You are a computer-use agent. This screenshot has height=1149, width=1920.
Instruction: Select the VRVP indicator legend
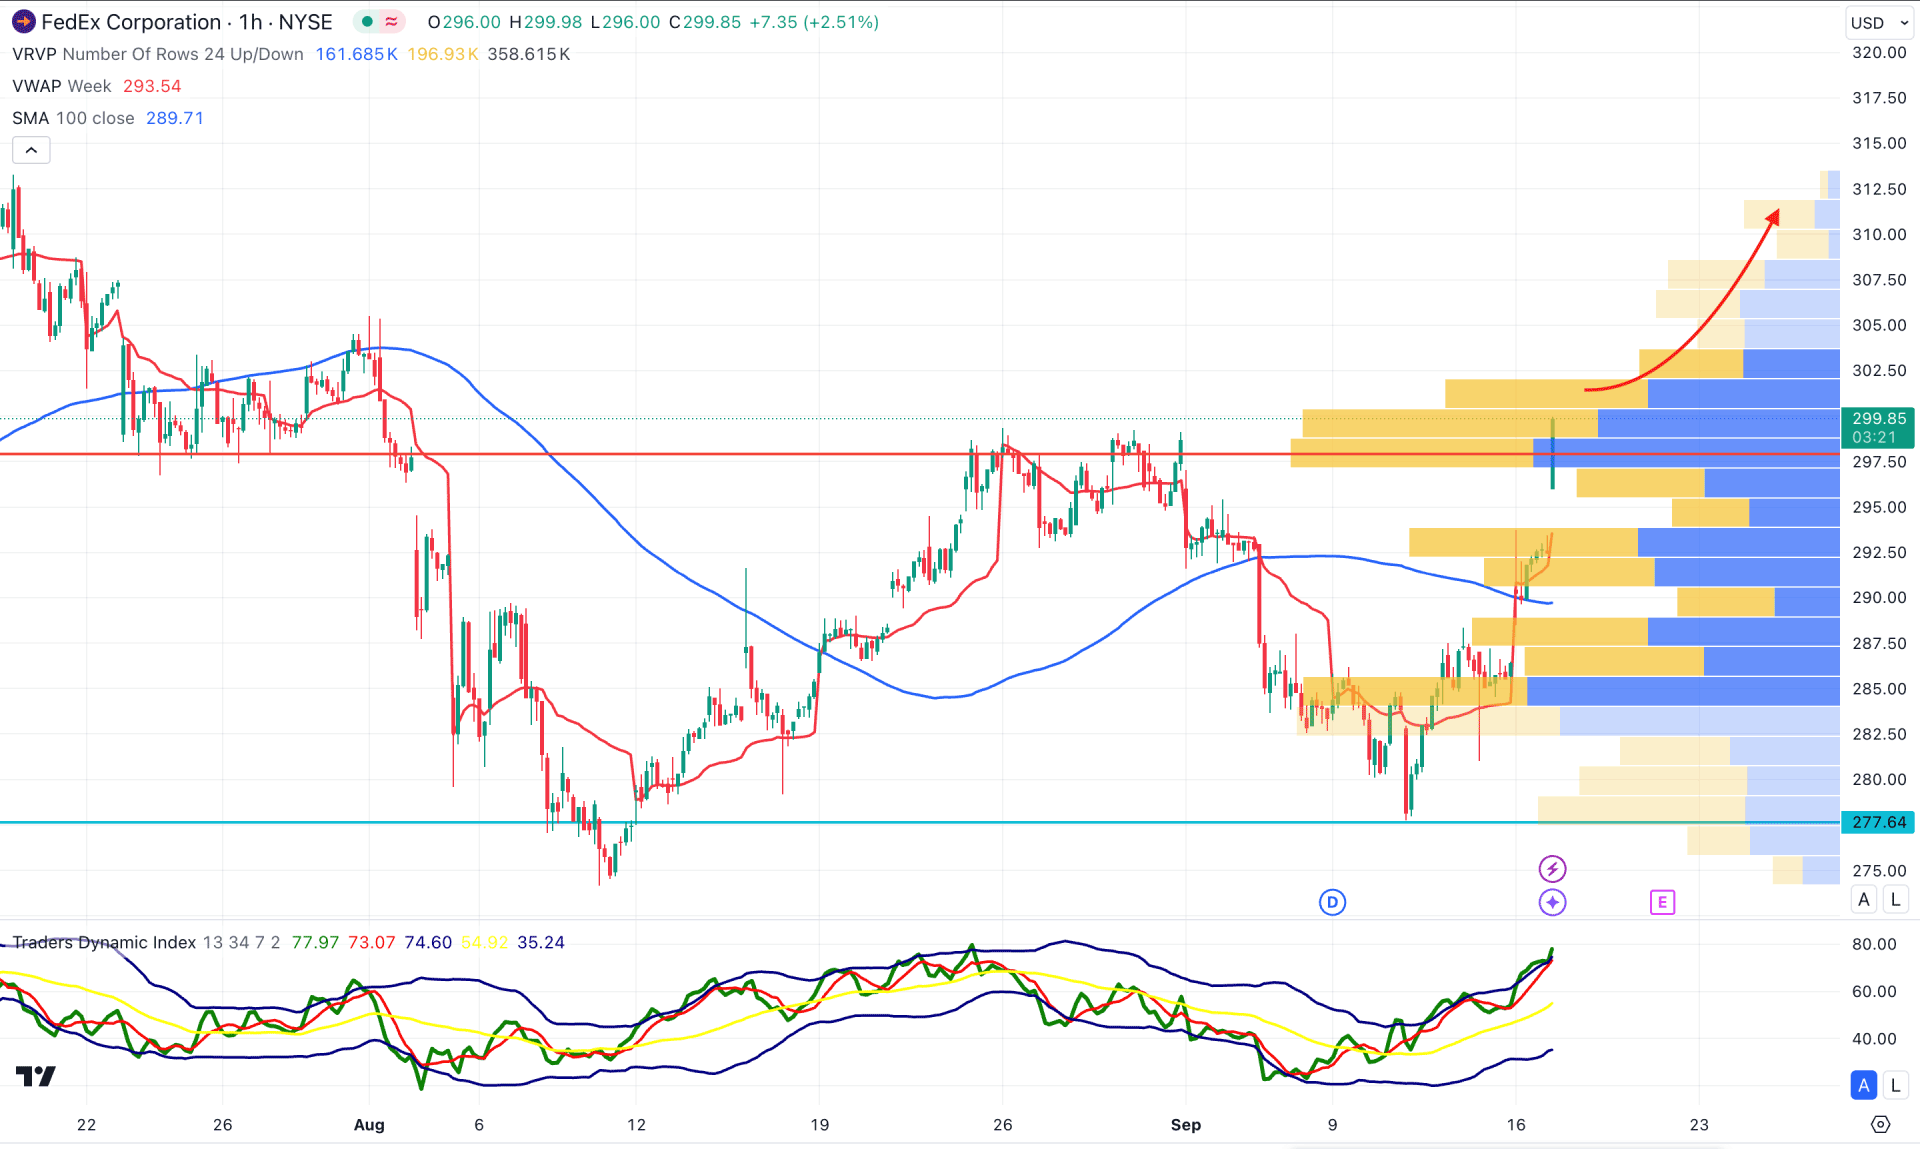tap(158, 54)
